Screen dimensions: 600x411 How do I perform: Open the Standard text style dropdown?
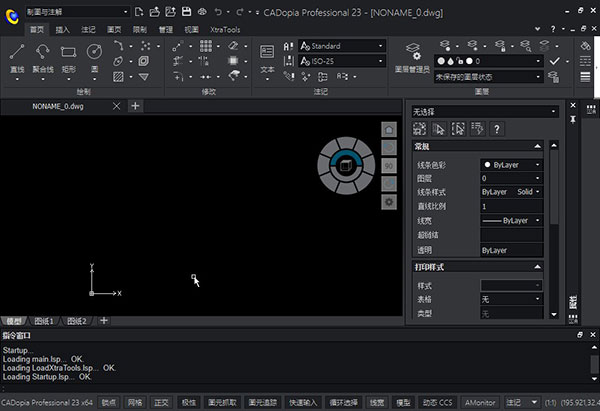pos(341,46)
